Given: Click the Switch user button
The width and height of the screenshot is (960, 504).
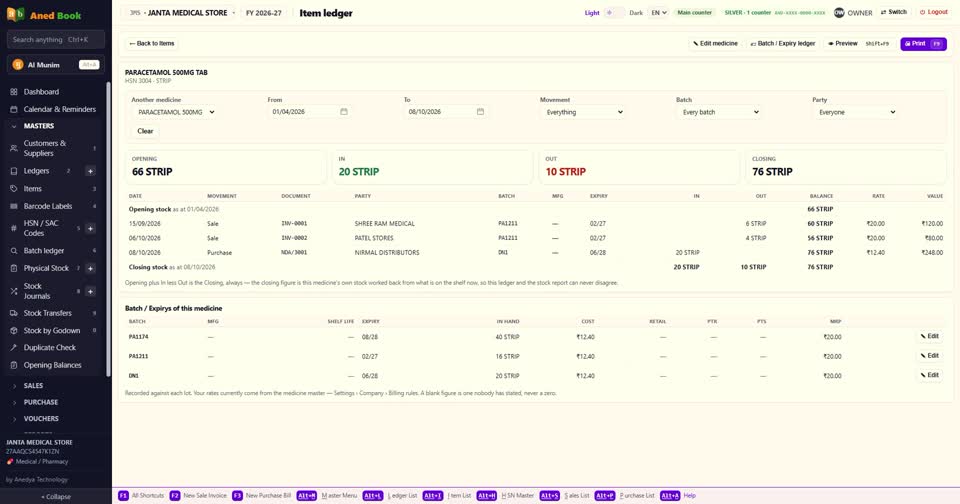Looking at the screenshot, I should pyautogui.click(x=894, y=12).
